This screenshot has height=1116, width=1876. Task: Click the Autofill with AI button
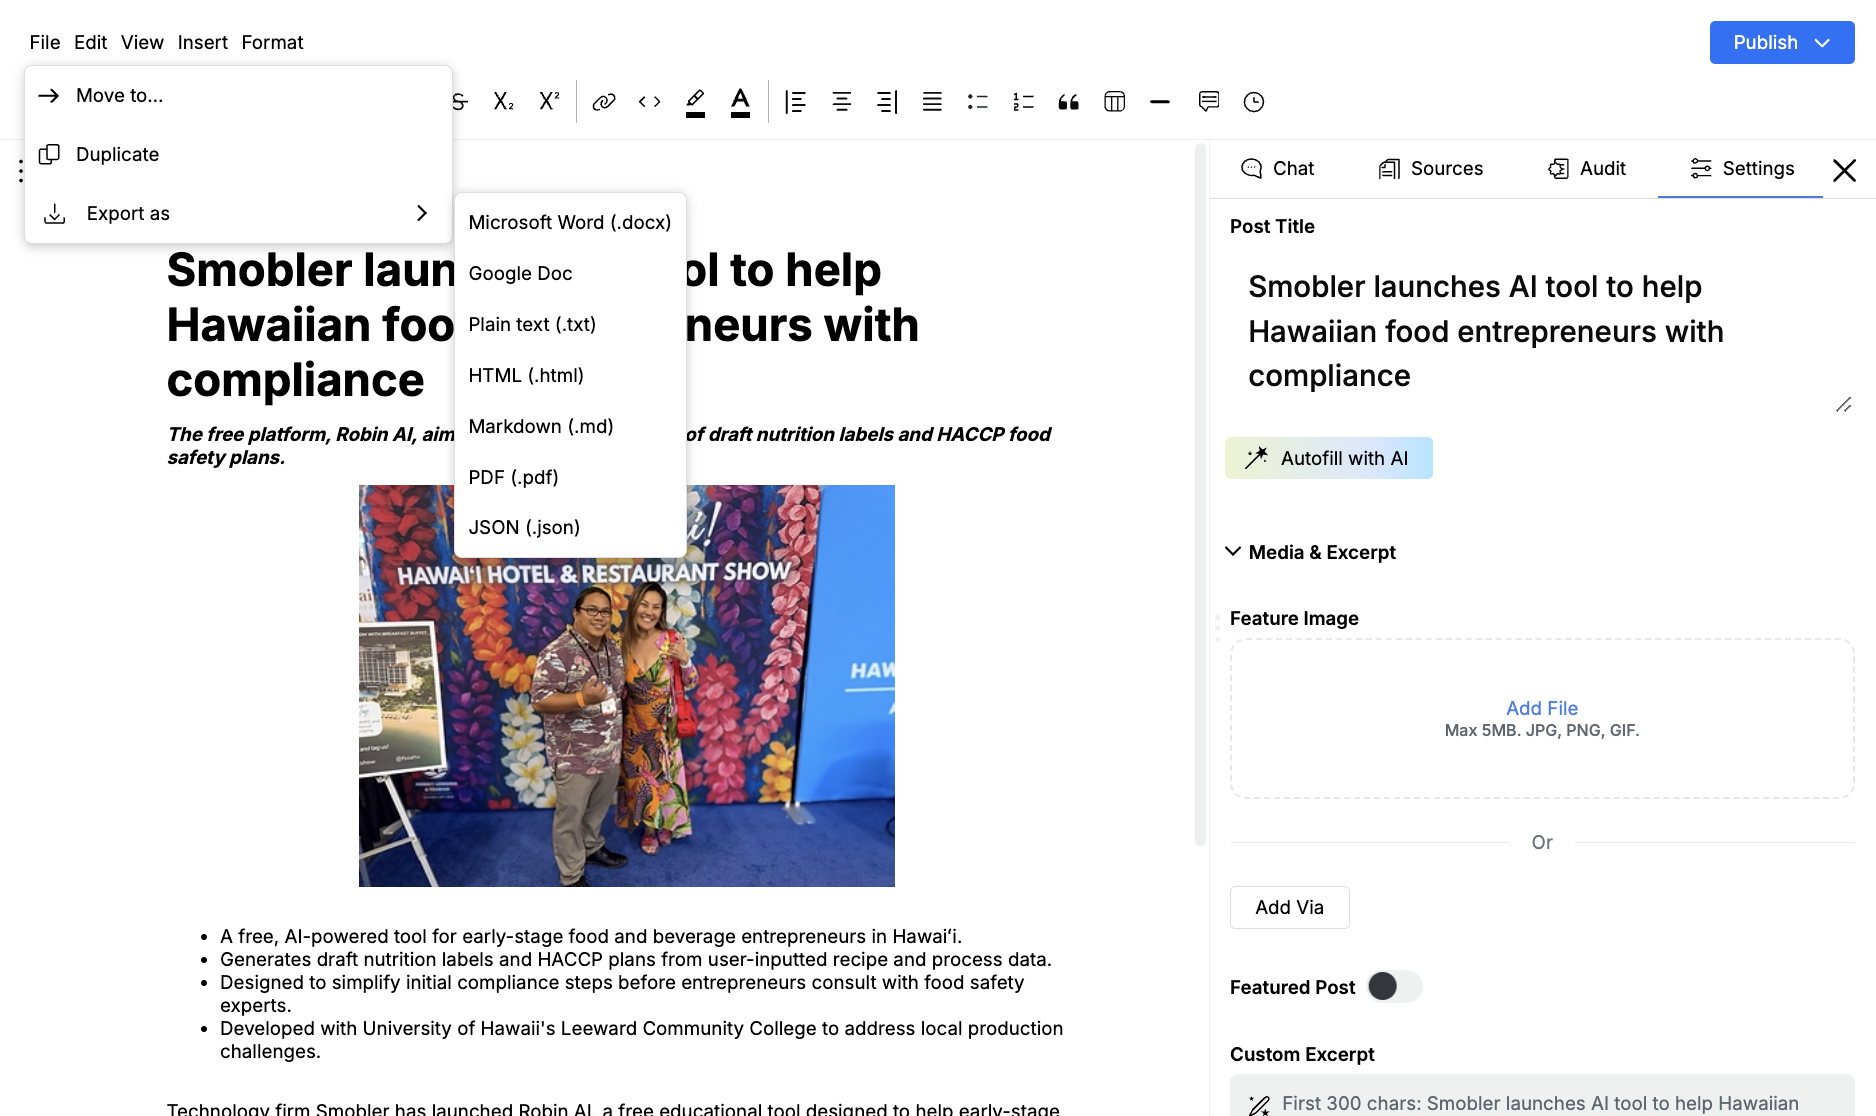click(x=1328, y=458)
